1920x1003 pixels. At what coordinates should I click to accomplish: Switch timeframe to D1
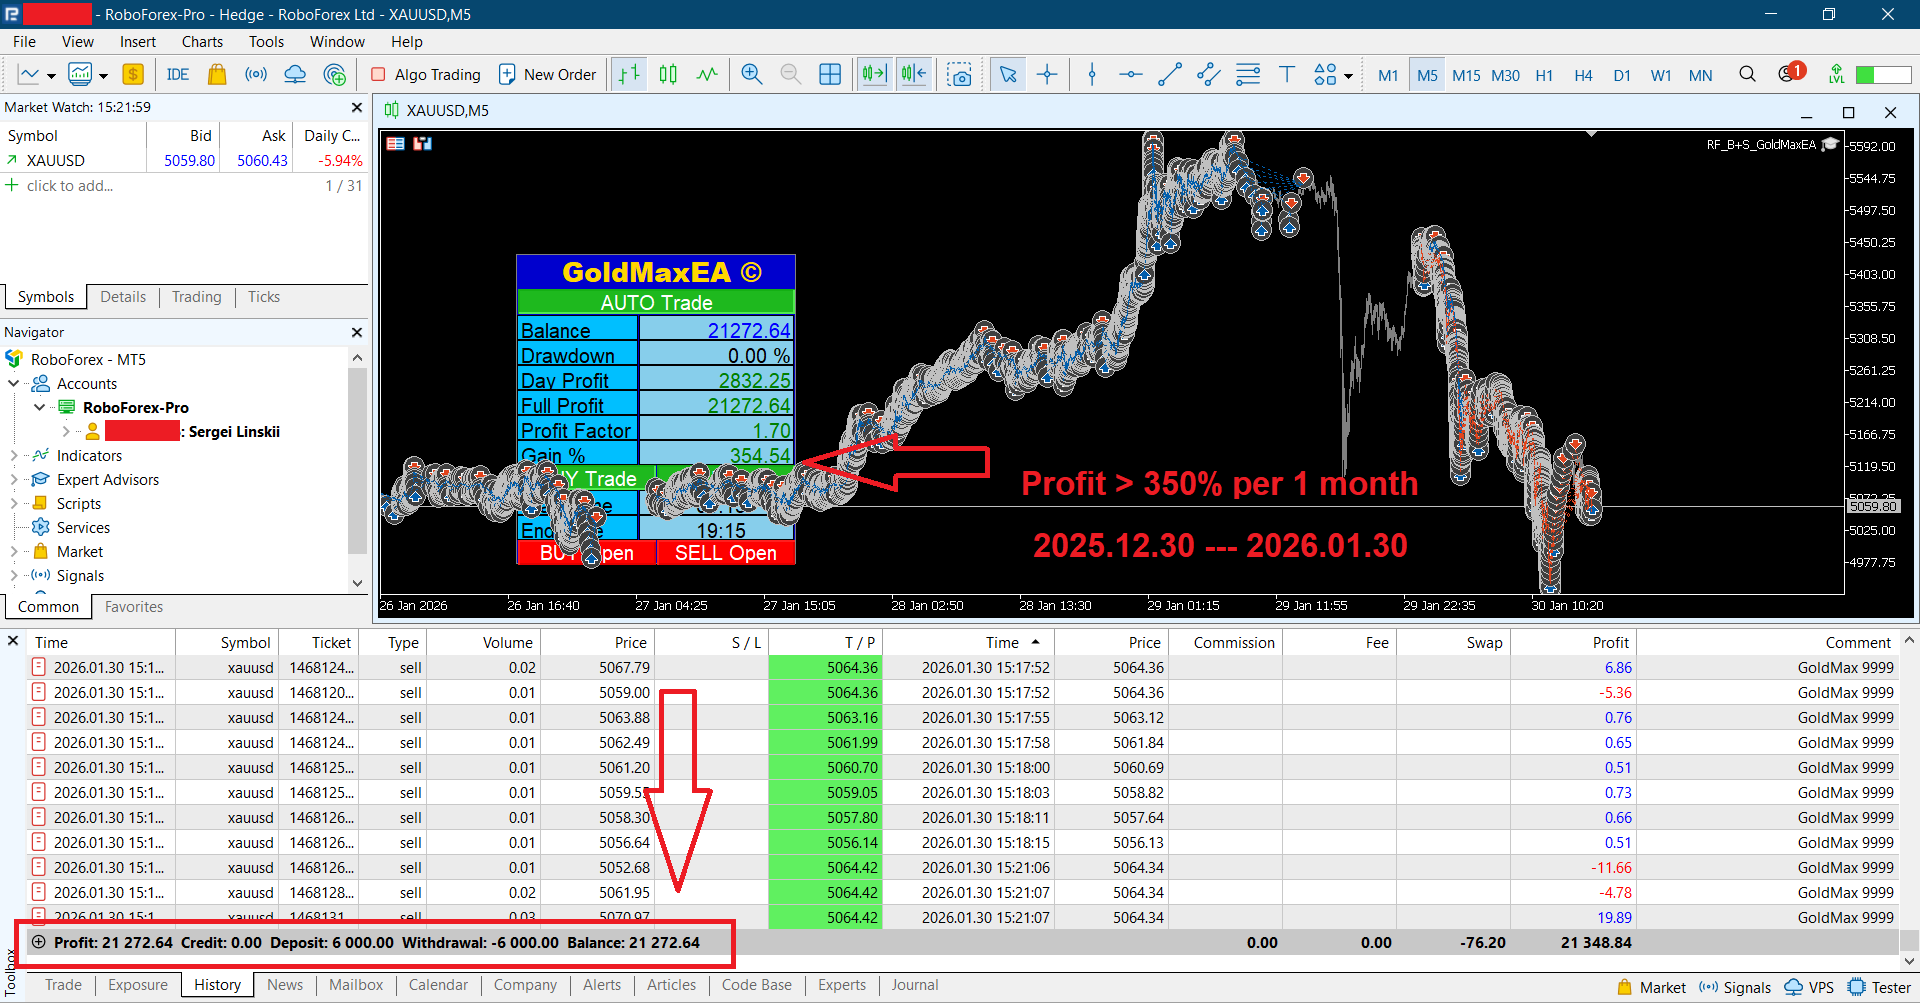pos(1622,75)
